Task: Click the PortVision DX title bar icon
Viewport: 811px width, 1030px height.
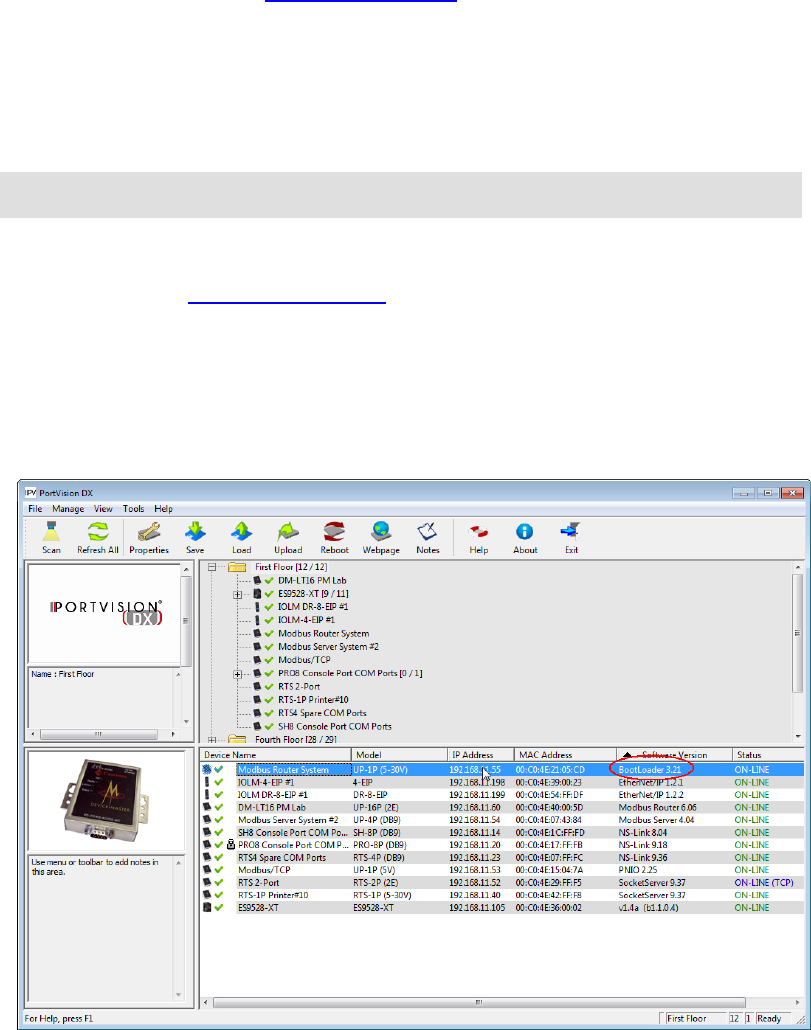Action: [30, 493]
